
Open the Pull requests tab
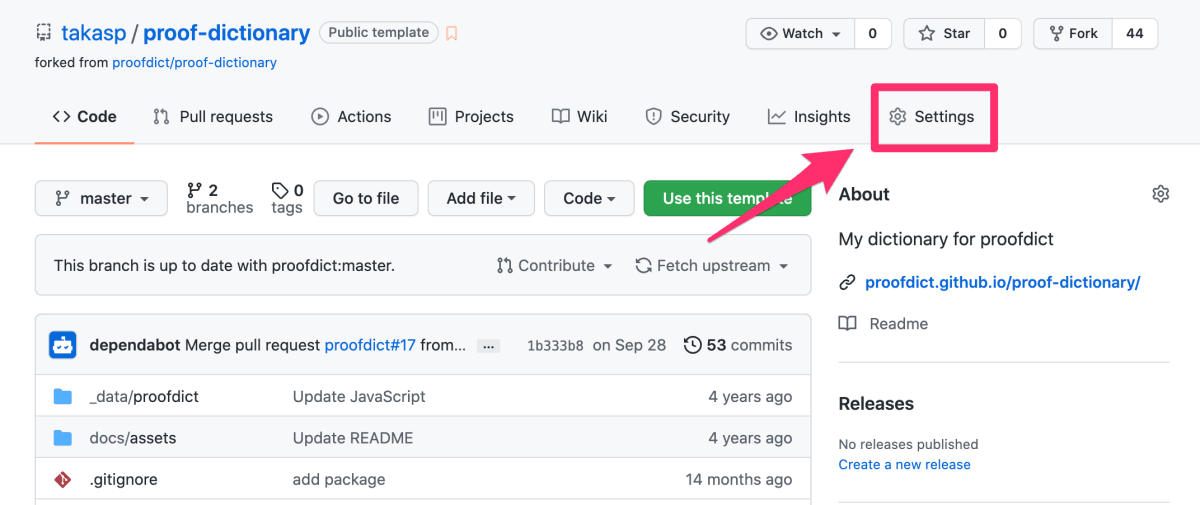(213, 117)
